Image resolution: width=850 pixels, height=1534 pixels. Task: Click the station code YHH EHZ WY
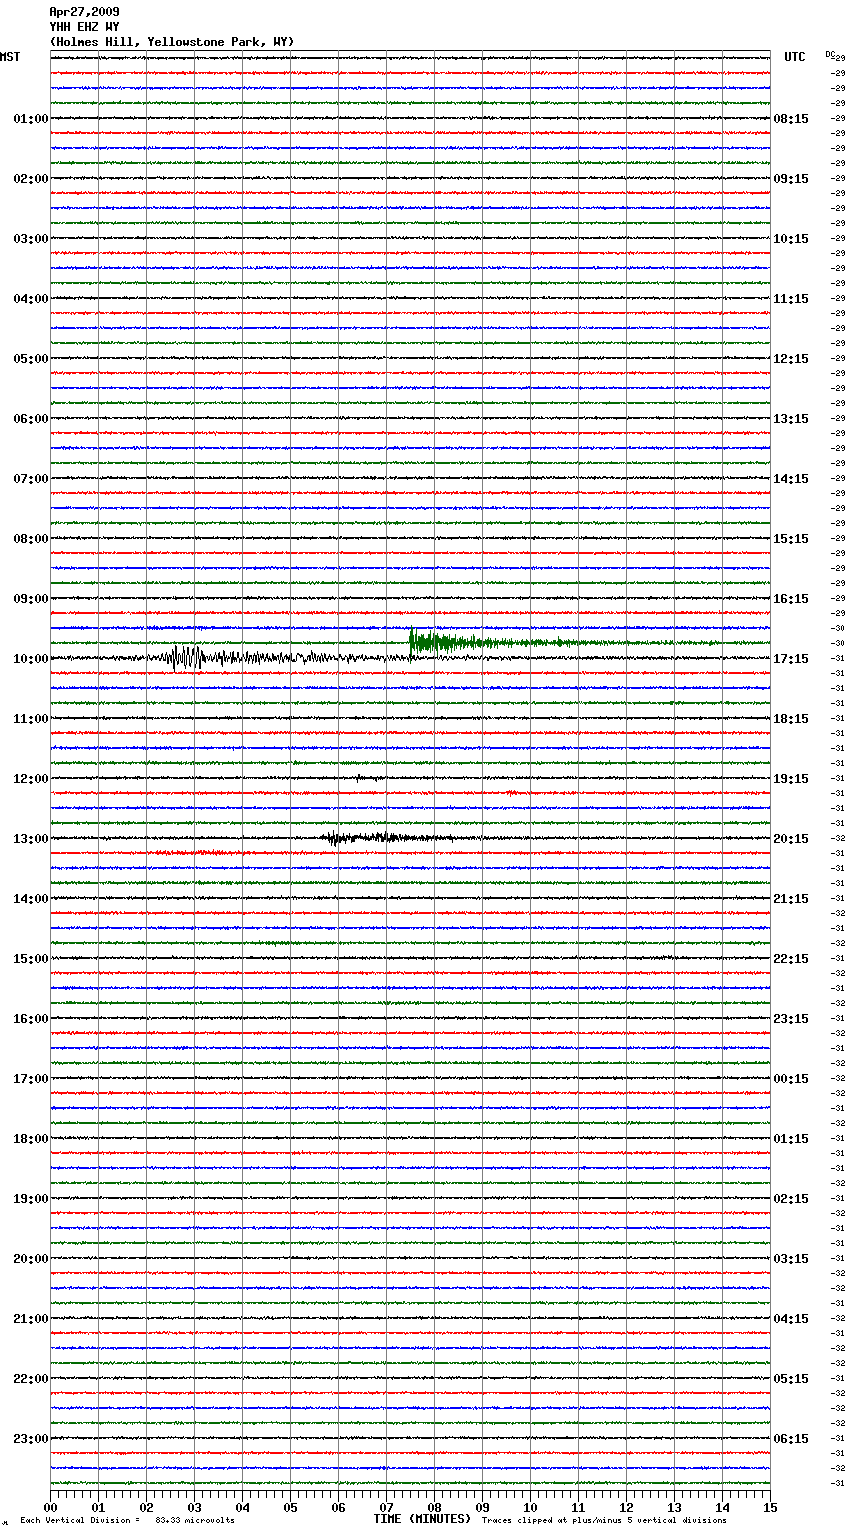(x=84, y=27)
